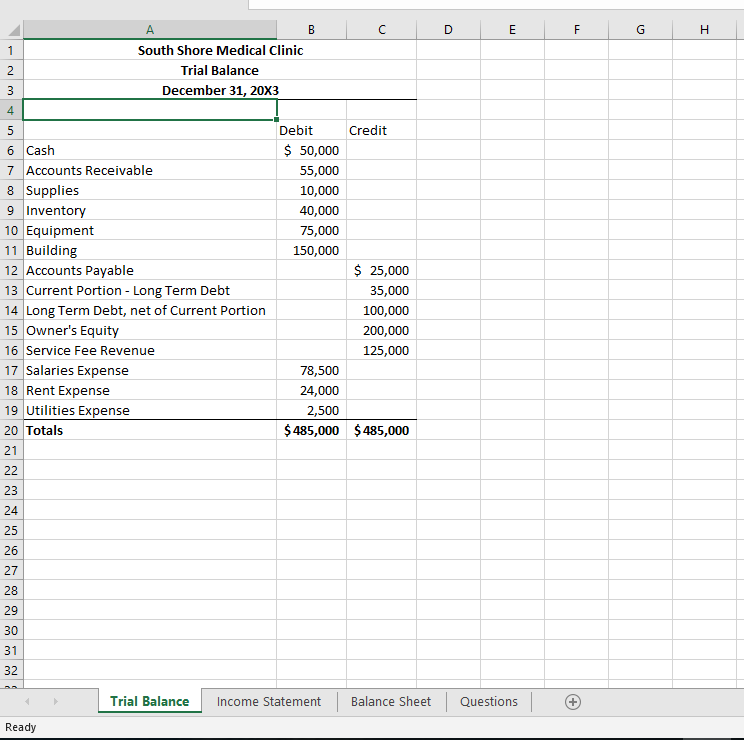Select column H header
Image resolution: width=744 pixels, height=740 pixels.
705,30
